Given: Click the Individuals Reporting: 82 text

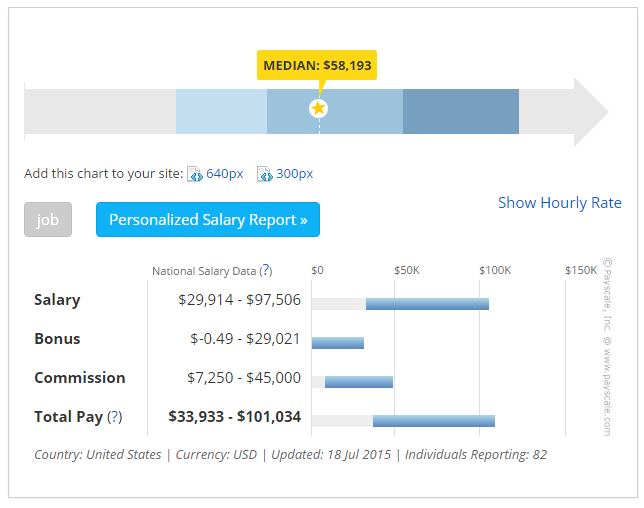Looking at the screenshot, I should 476,455.
